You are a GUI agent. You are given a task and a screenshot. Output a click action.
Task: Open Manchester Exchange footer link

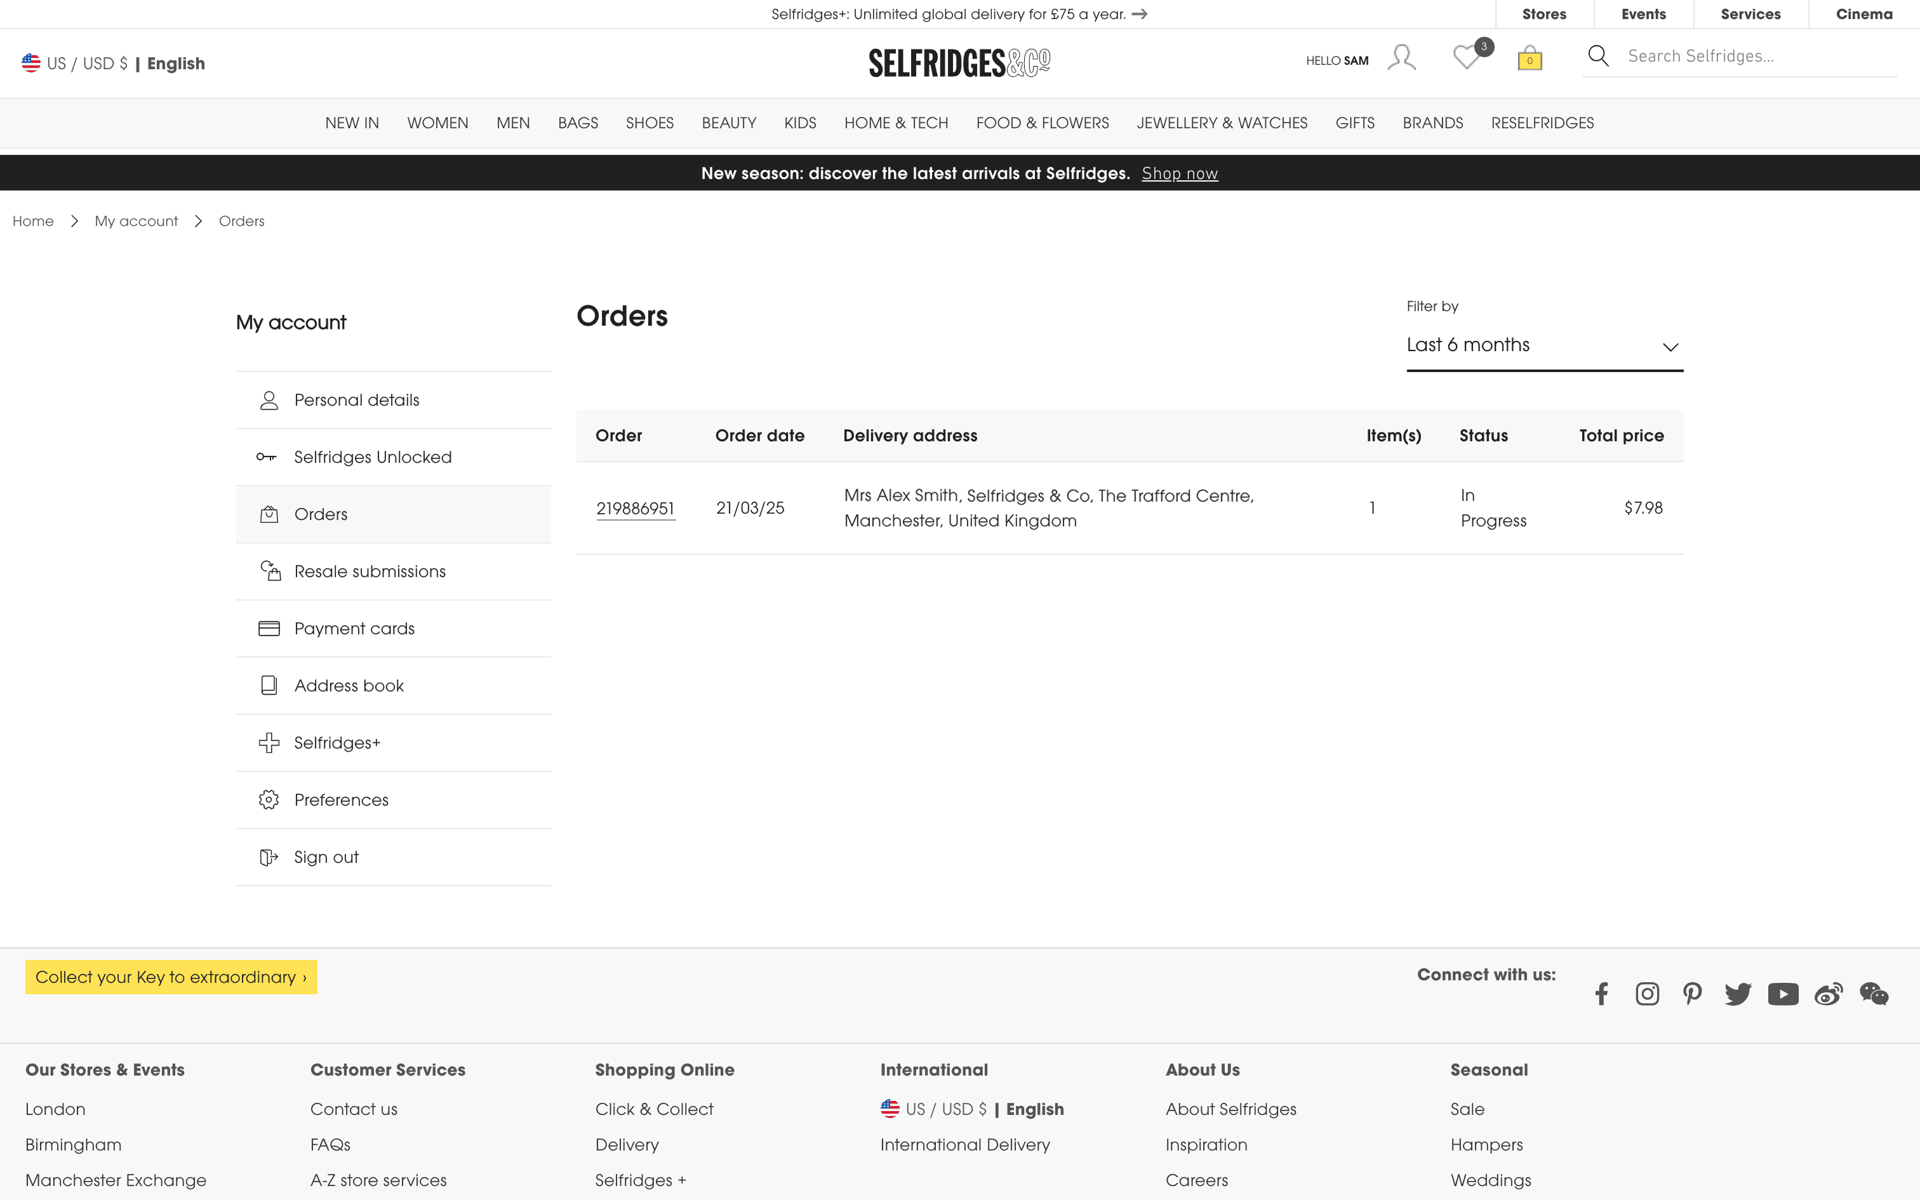tap(116, 1180)
